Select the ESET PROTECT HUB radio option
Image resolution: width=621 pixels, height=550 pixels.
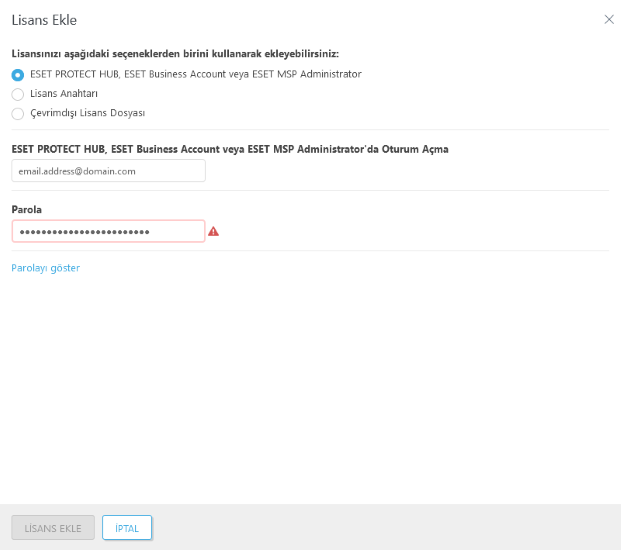coord(18,74)
